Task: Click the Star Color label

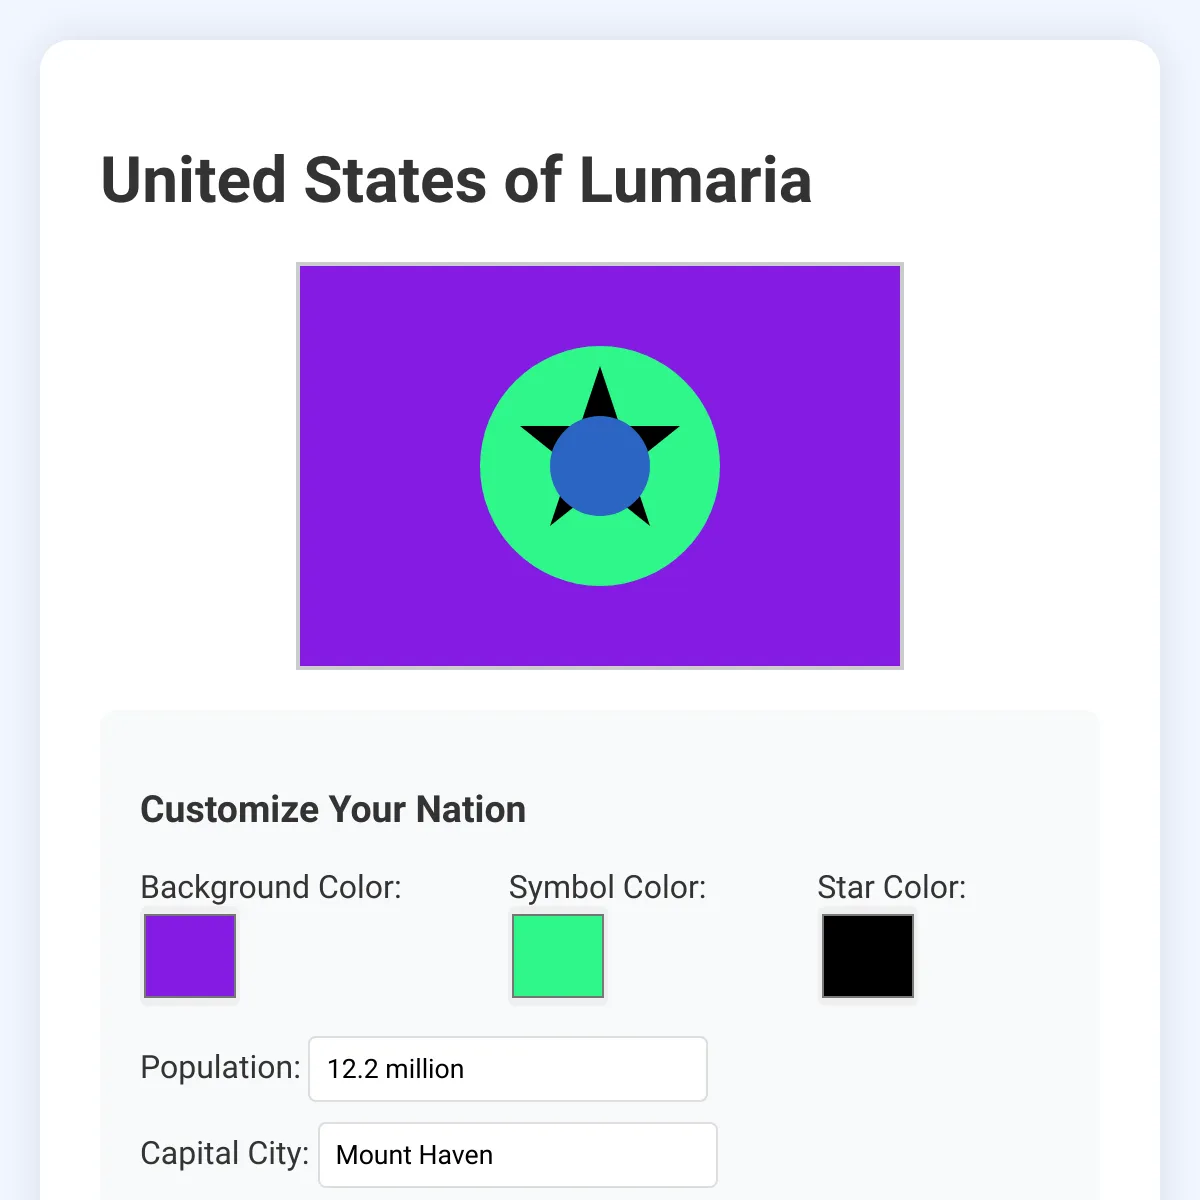Action: click(892, 888)
